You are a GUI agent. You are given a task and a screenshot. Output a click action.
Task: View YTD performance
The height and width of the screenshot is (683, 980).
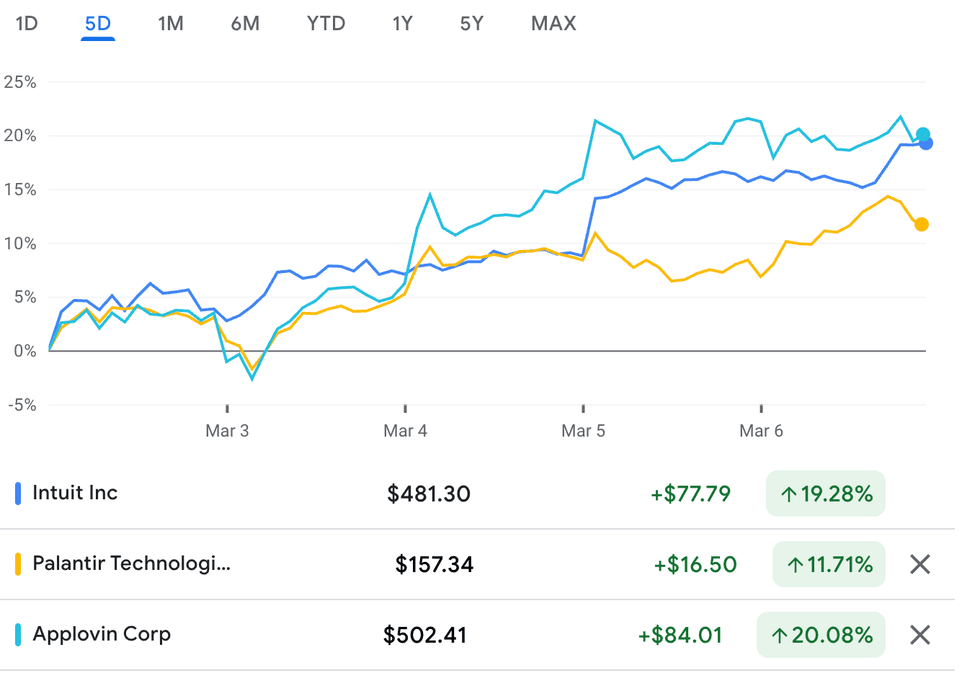click(325, 23)
